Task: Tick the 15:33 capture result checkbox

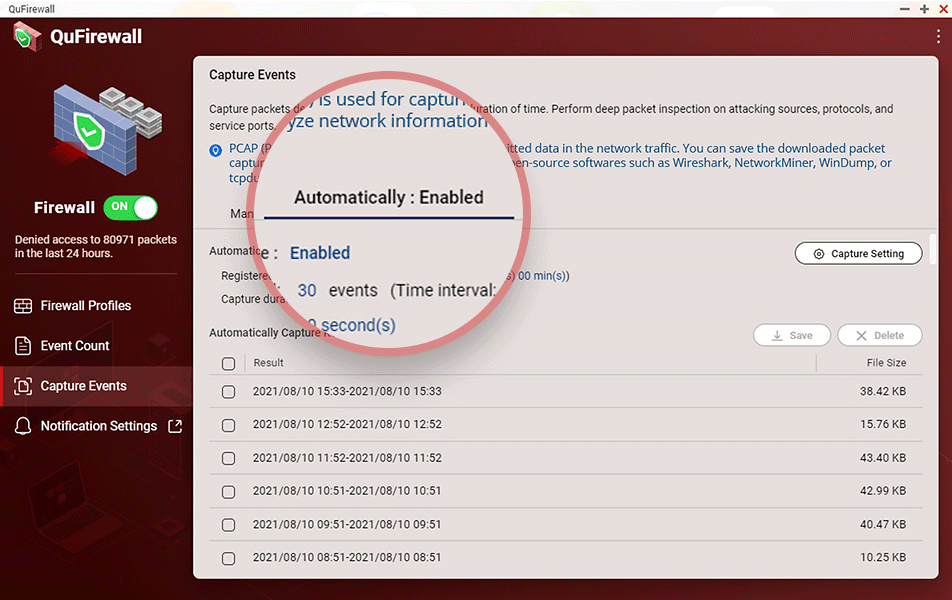Action: 228,392
